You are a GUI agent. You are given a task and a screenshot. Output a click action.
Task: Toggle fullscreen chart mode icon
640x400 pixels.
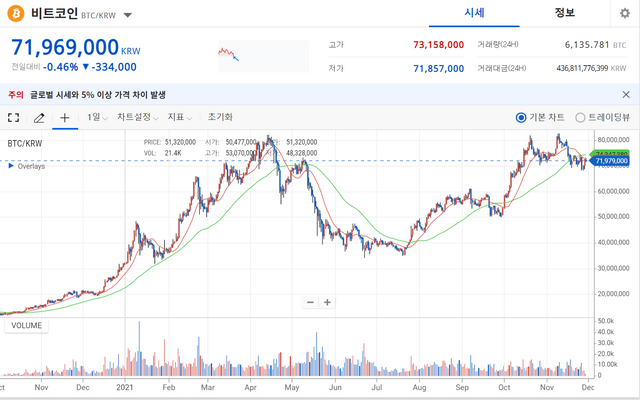point(13,118)
